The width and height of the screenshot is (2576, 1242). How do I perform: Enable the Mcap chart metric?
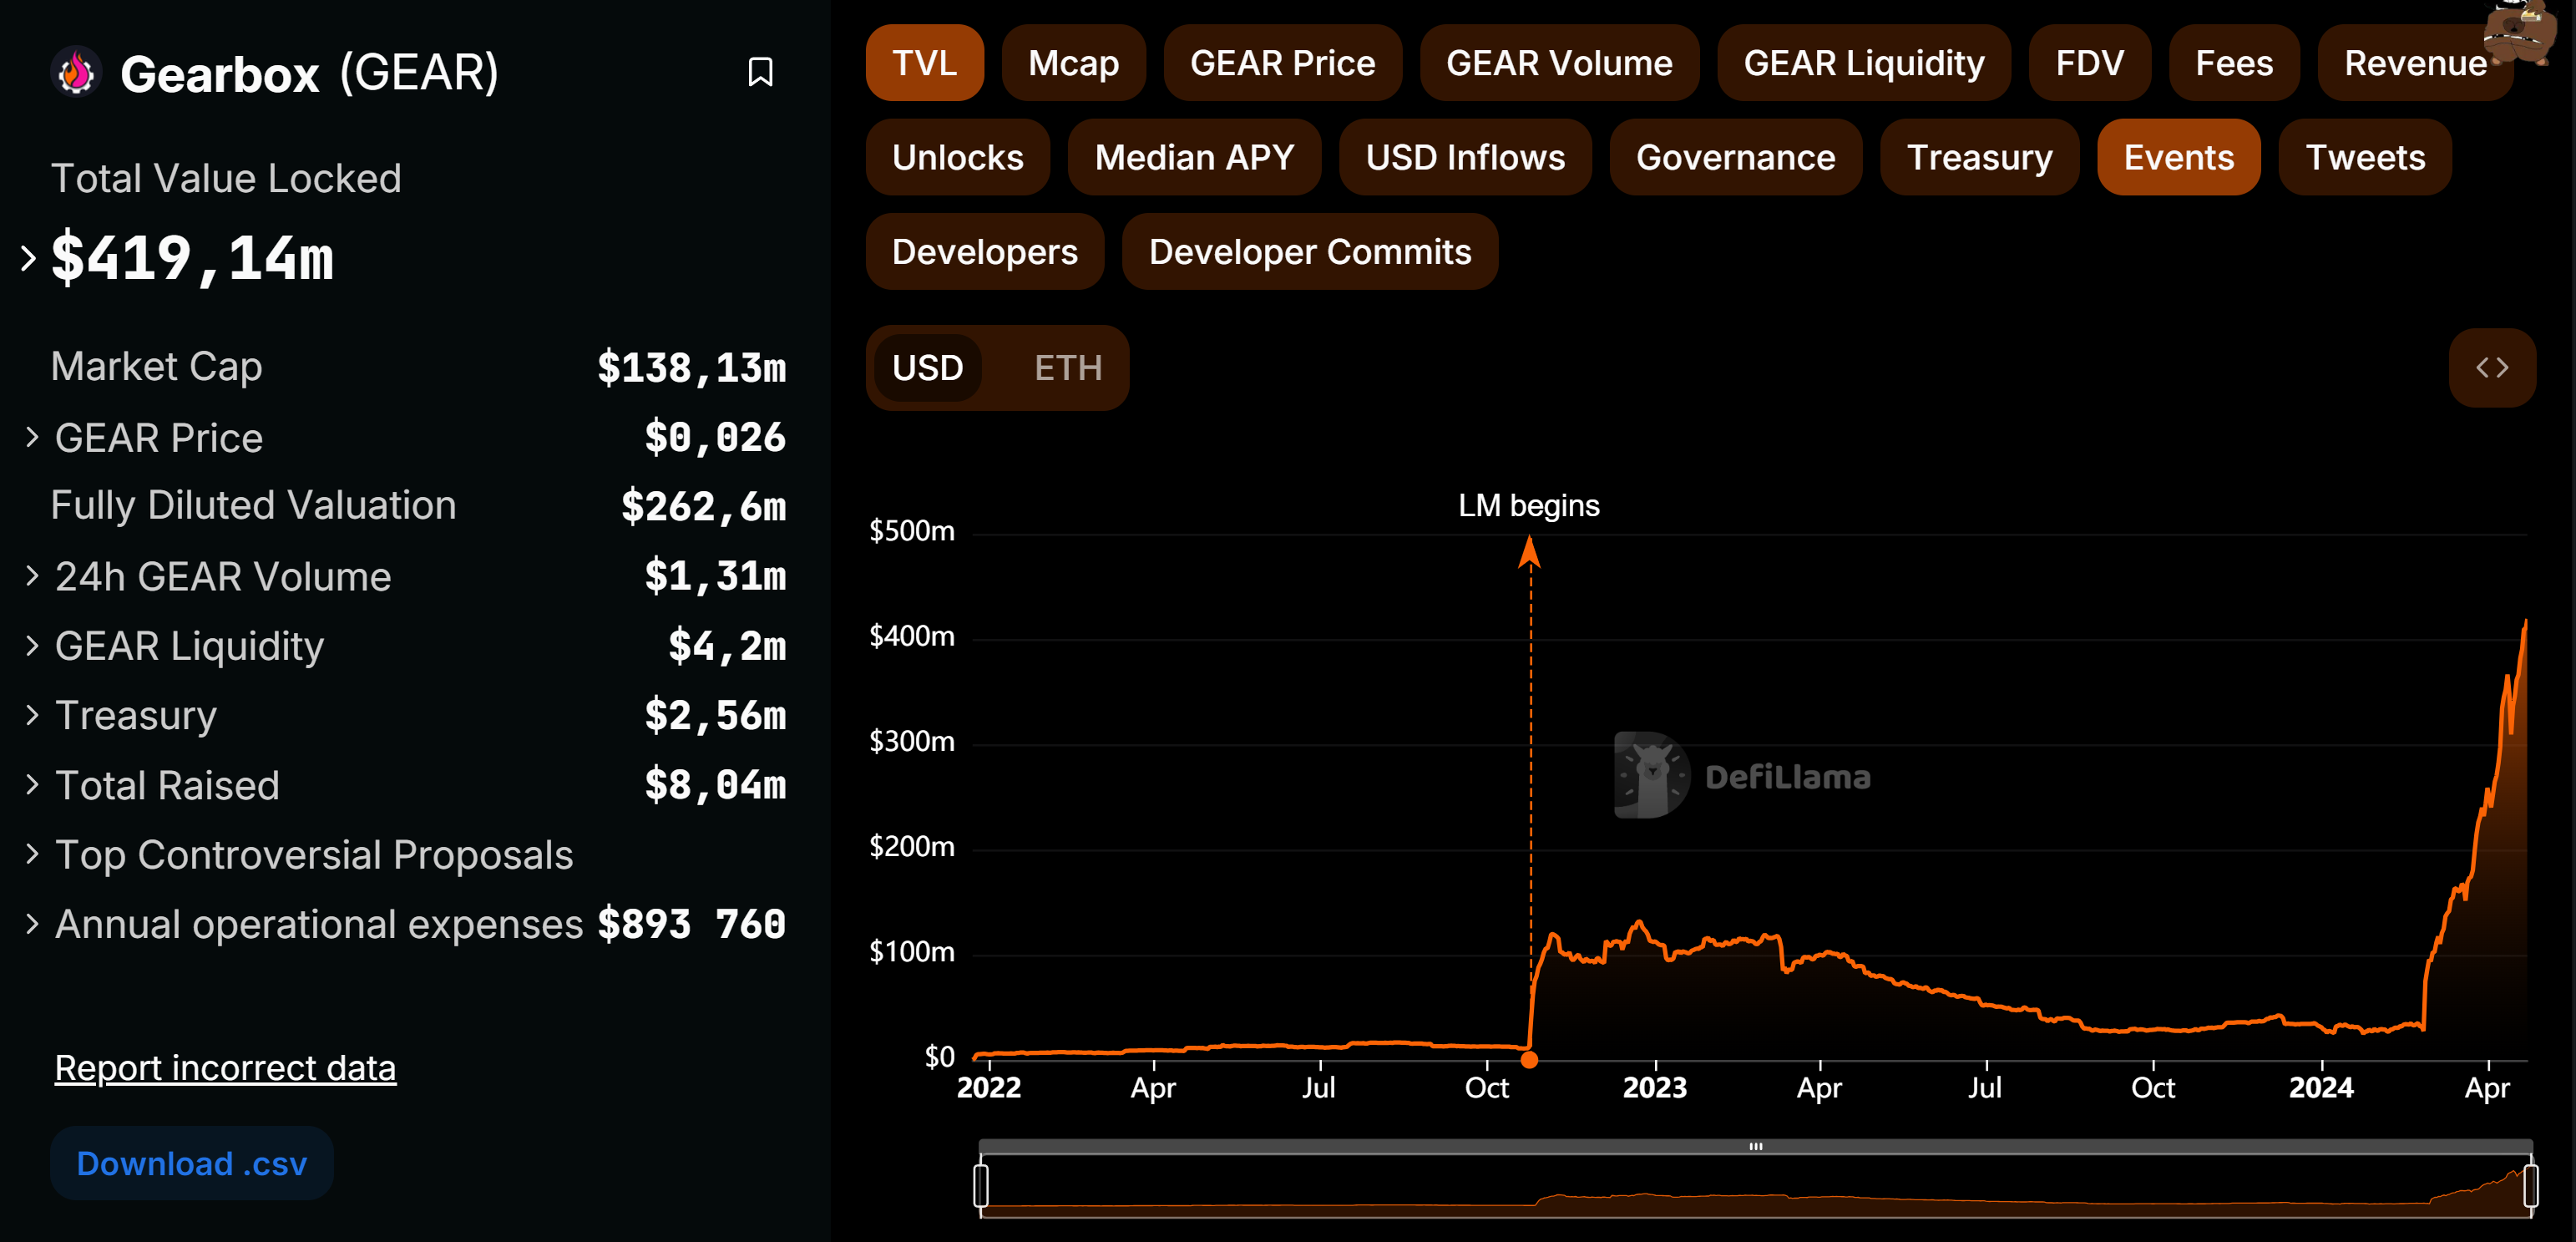tap(1073, 63)
